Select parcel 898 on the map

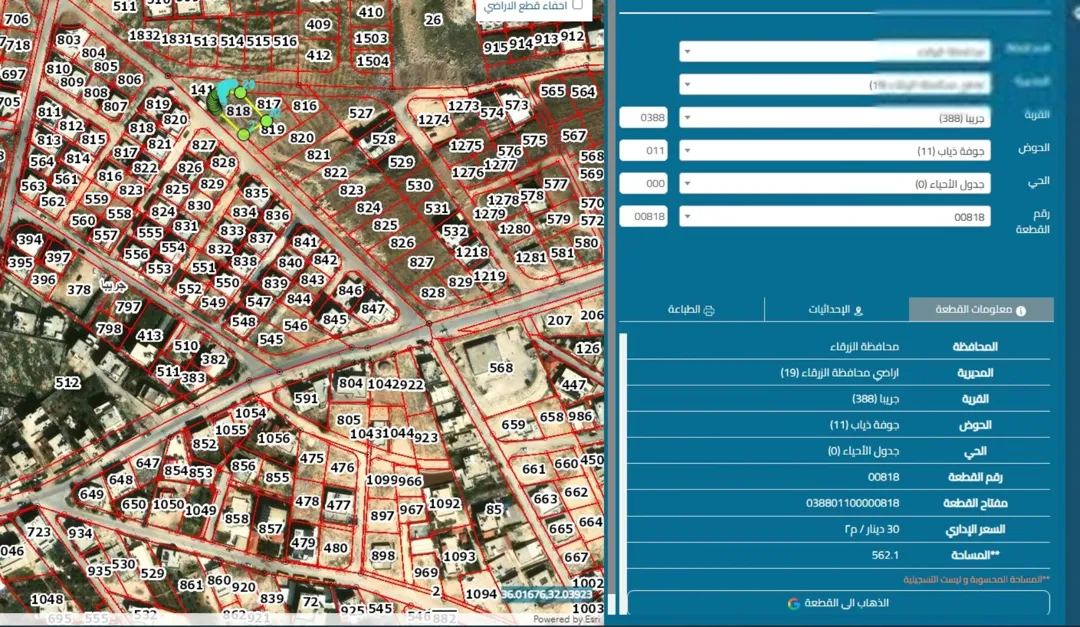383,555
